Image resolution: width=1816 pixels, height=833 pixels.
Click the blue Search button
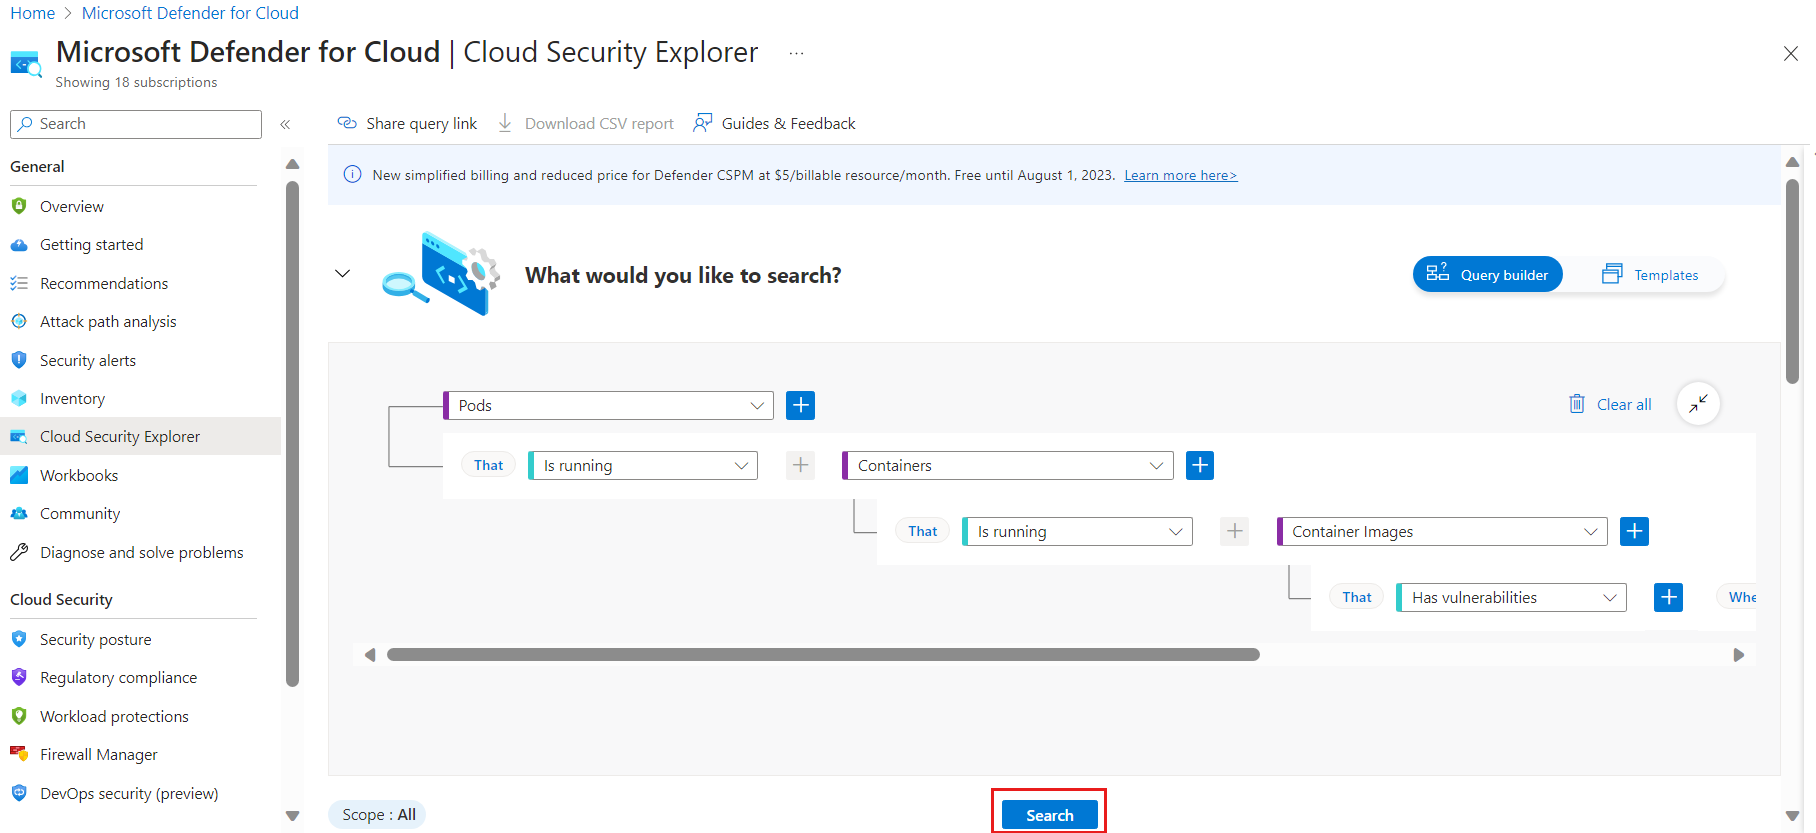[1049, 815]
